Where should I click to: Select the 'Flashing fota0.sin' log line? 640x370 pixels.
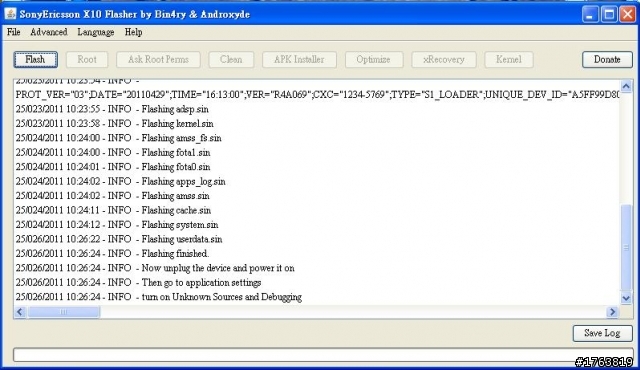pyautogui.click(x=113, y=167)
